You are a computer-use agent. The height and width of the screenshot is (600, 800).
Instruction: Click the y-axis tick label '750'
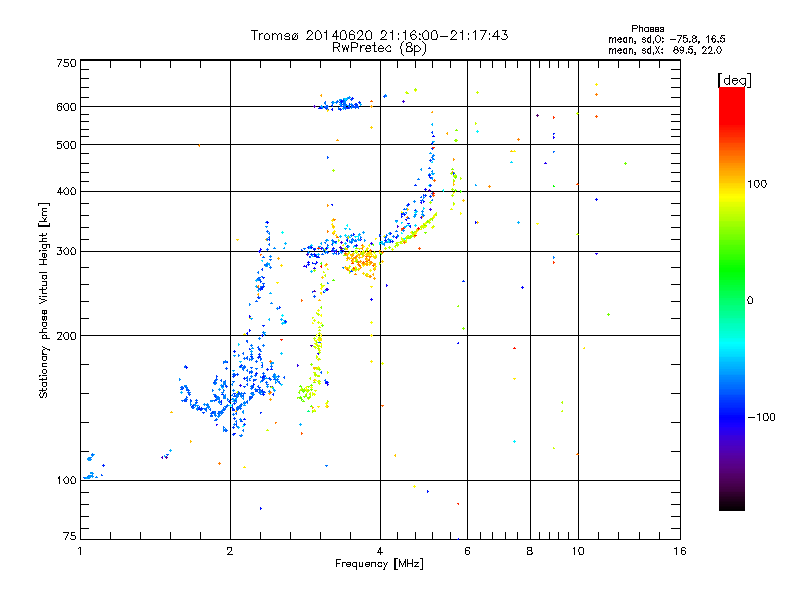[66, 63]
